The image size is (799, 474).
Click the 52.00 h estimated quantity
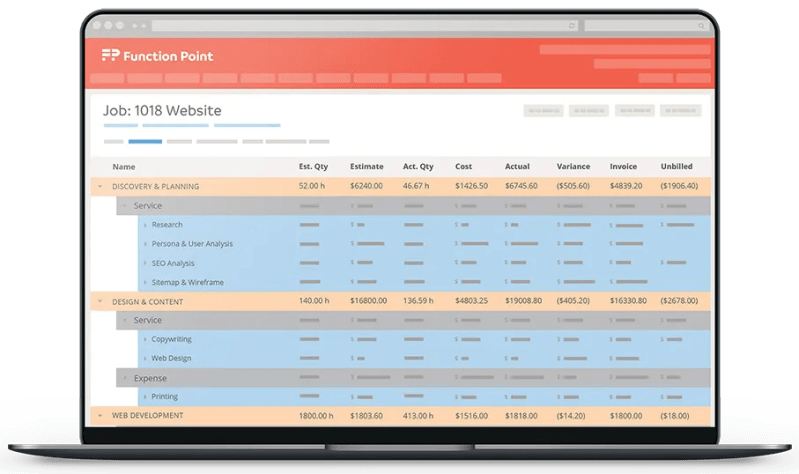(x=312, y=186)
